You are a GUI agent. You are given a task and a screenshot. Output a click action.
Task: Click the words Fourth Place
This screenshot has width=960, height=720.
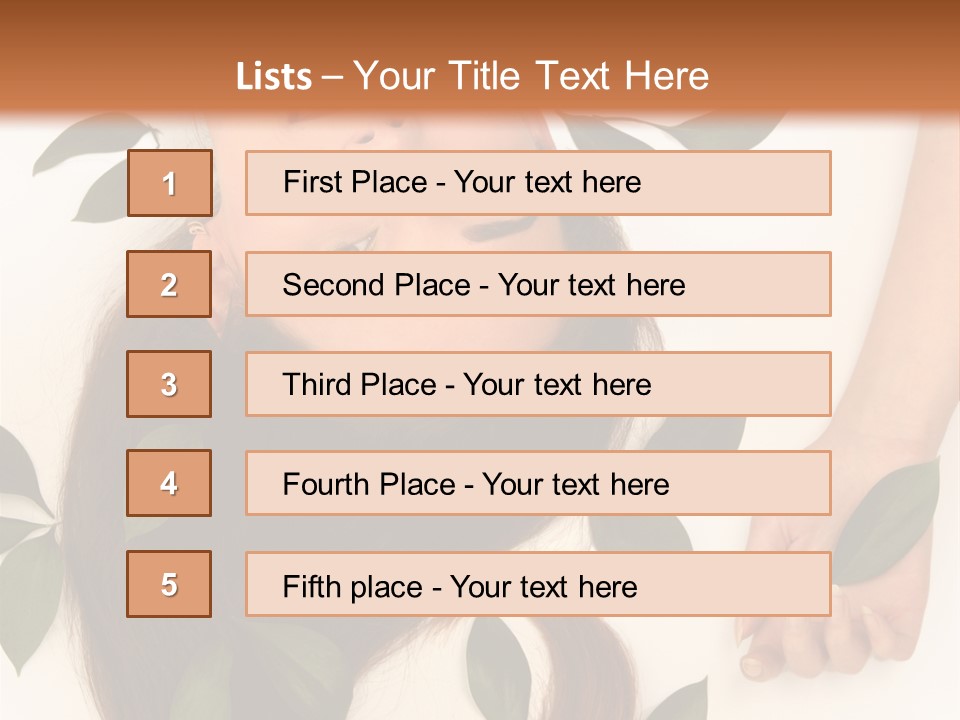(369, 484)
